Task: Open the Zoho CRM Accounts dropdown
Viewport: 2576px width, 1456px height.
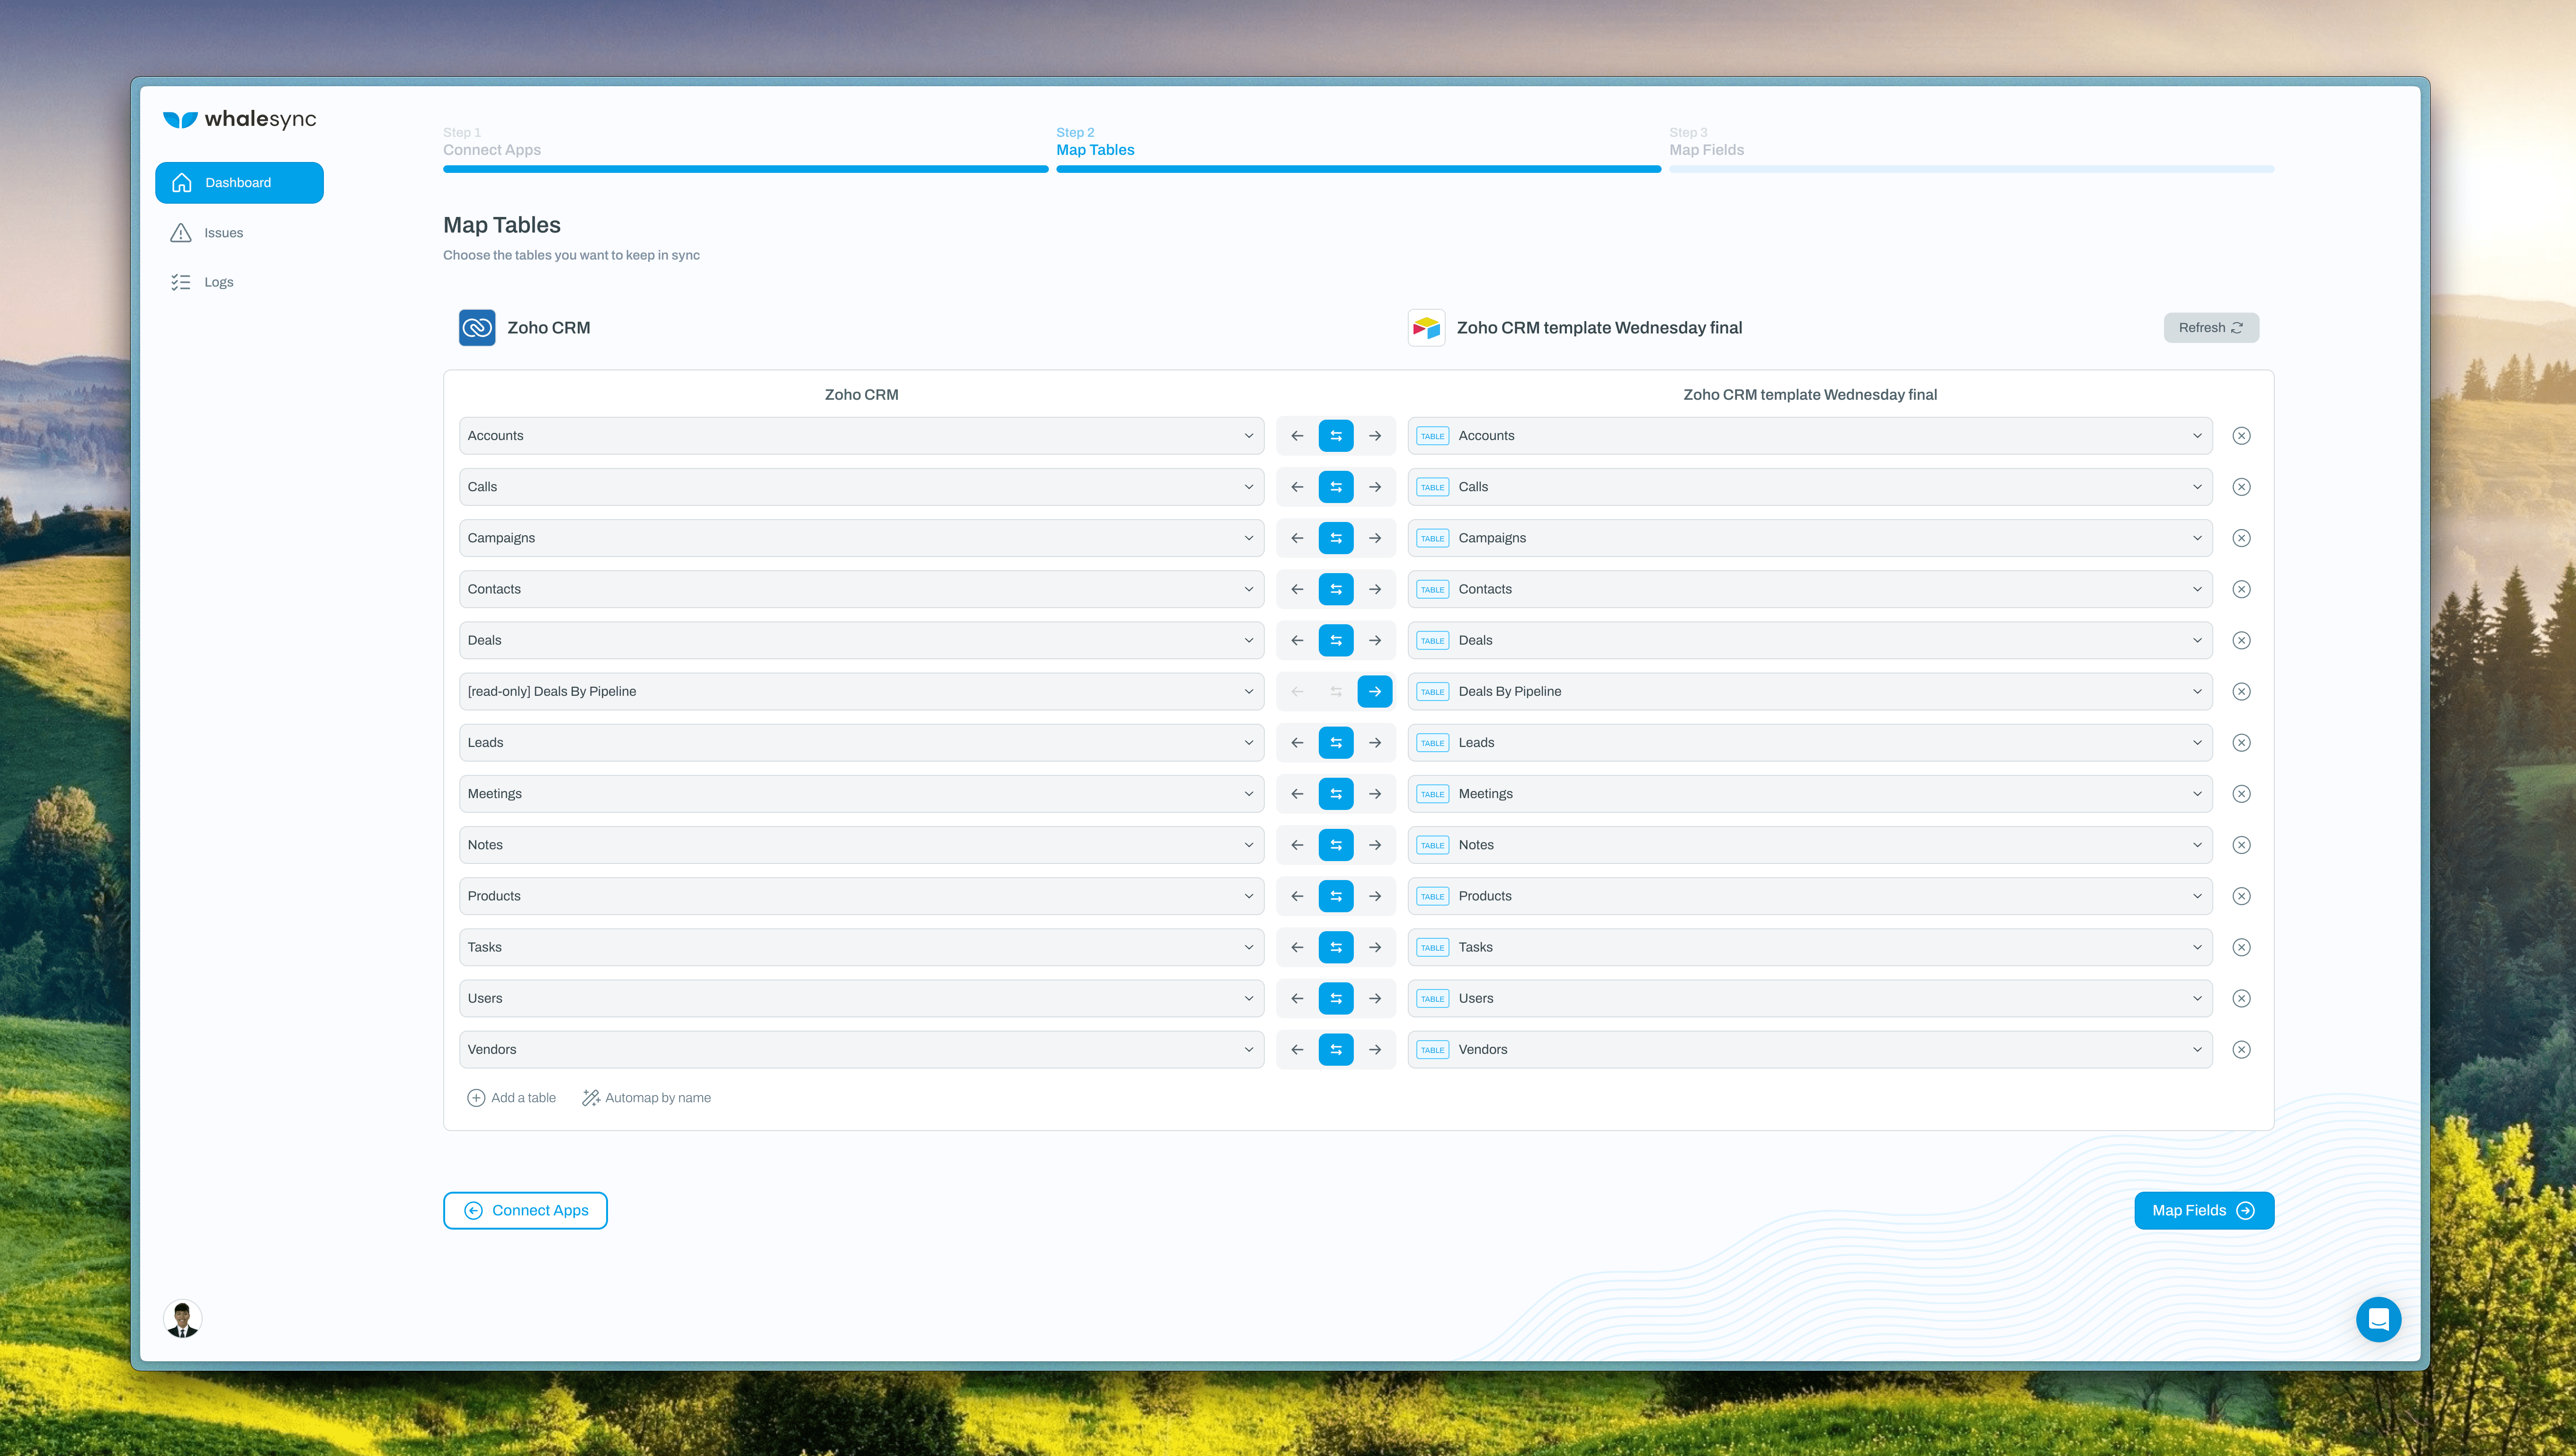Action: 861,436
